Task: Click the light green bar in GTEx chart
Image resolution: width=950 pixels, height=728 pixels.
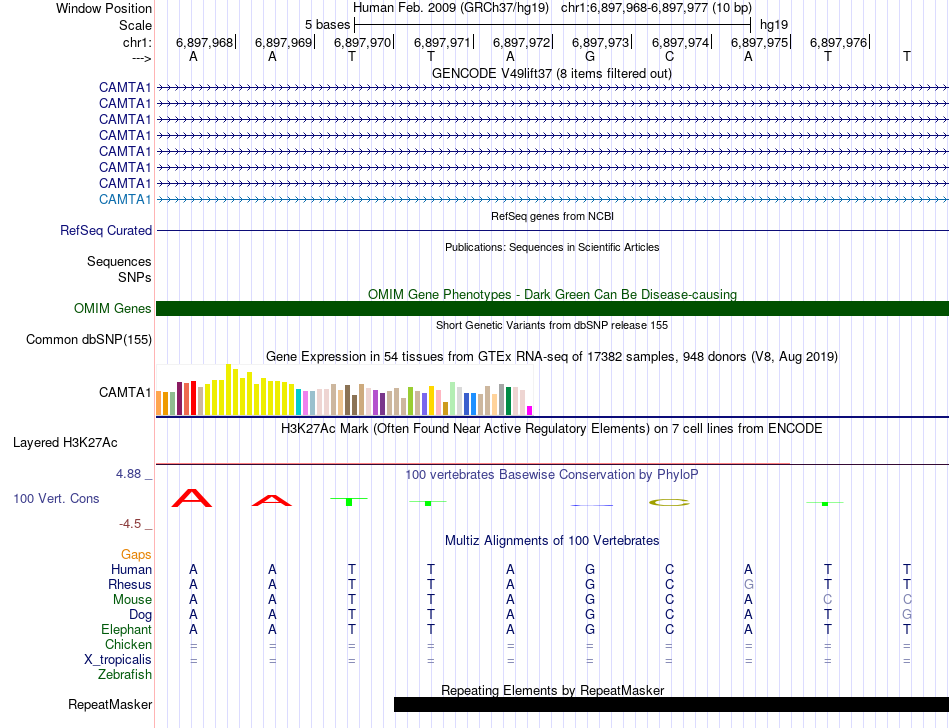Action: click(x=453, y=399)
